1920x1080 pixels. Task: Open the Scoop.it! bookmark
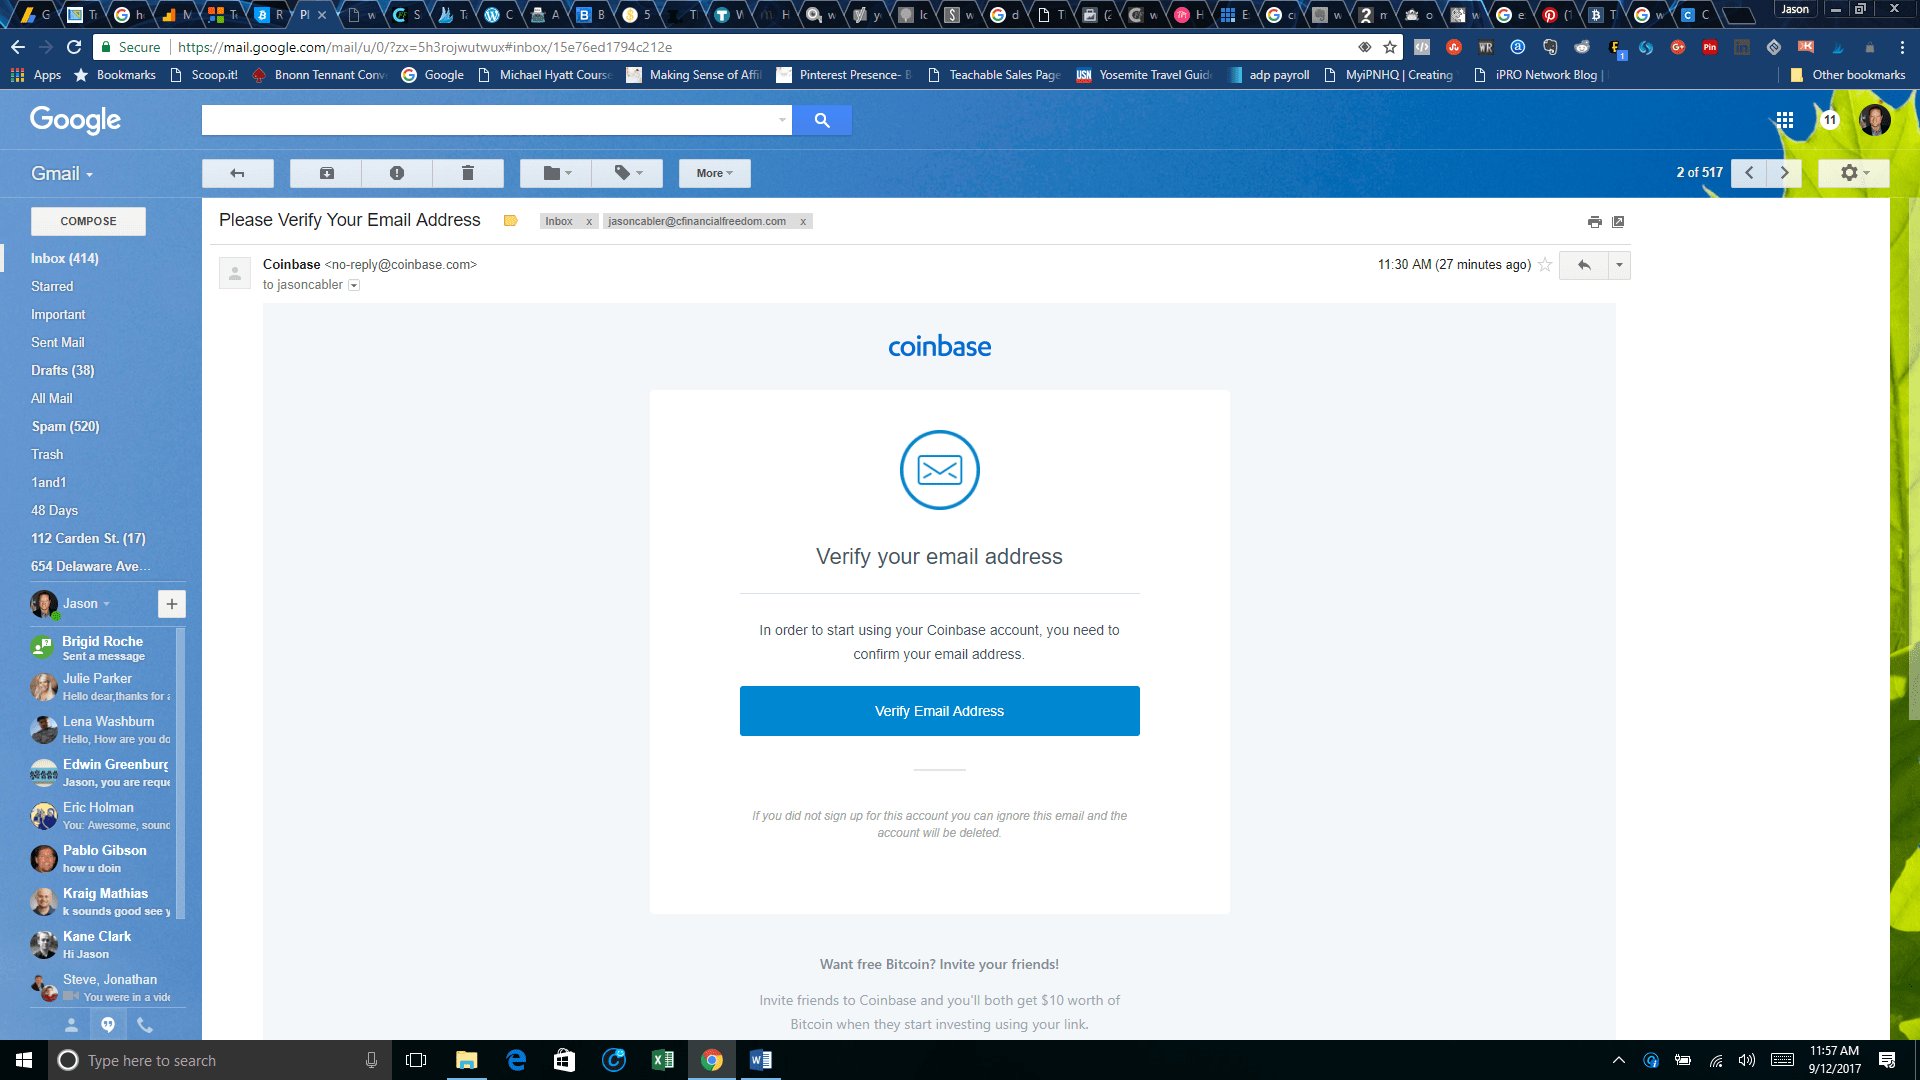[x=204, y=75]
